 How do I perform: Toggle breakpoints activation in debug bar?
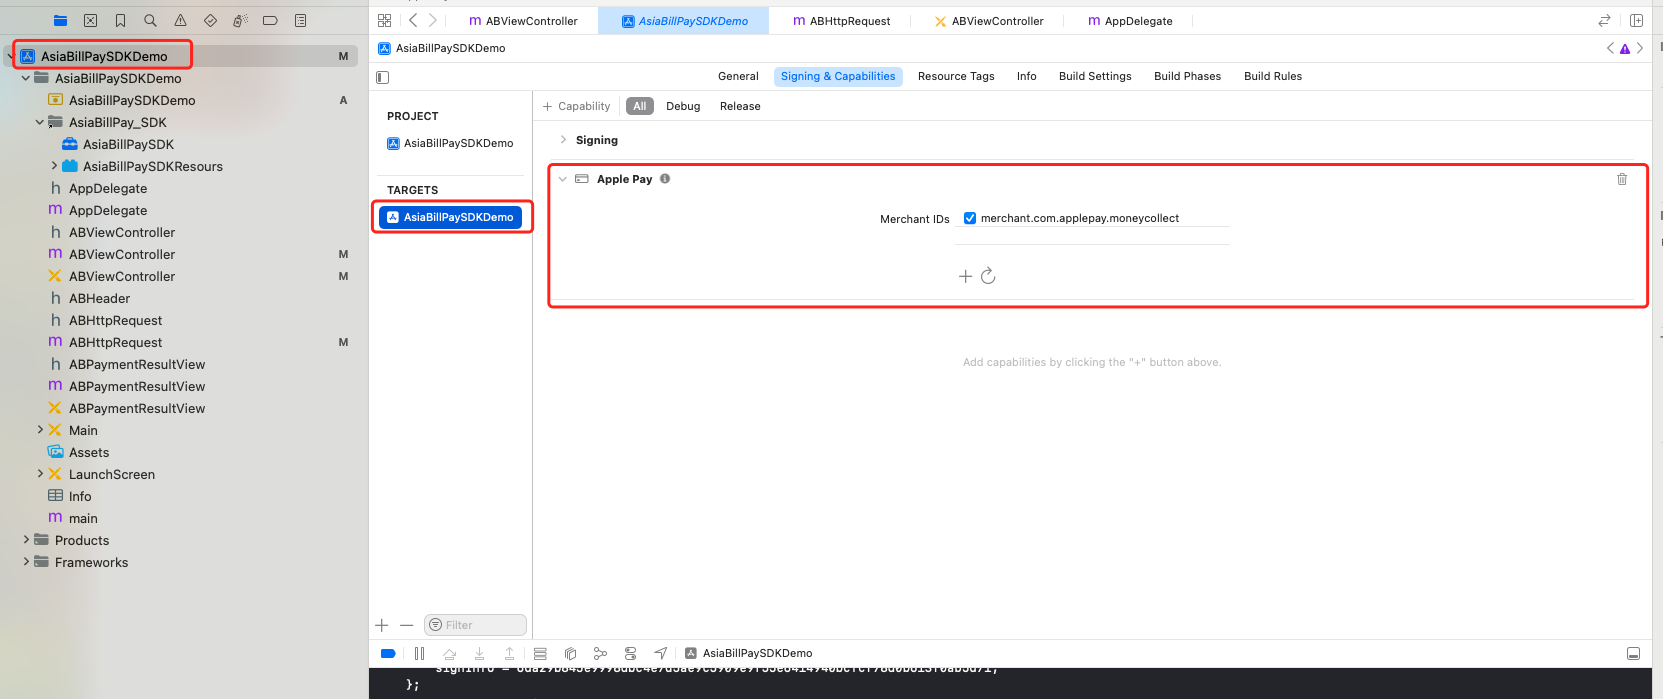pyautogui.click(x=388, y=653)
